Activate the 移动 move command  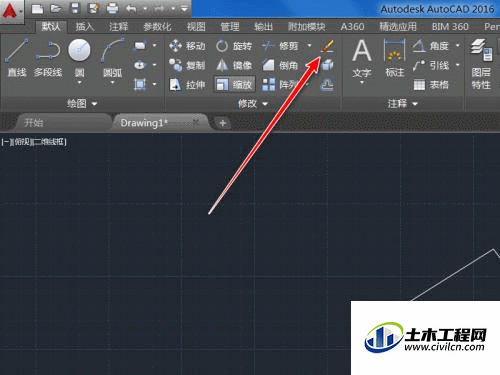tap(187, 46)
